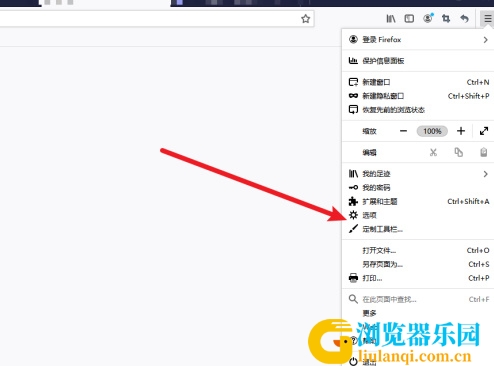Open 登录 Firefox sign-in entry
The image size is (494, 366).
[x=418, y=40]
